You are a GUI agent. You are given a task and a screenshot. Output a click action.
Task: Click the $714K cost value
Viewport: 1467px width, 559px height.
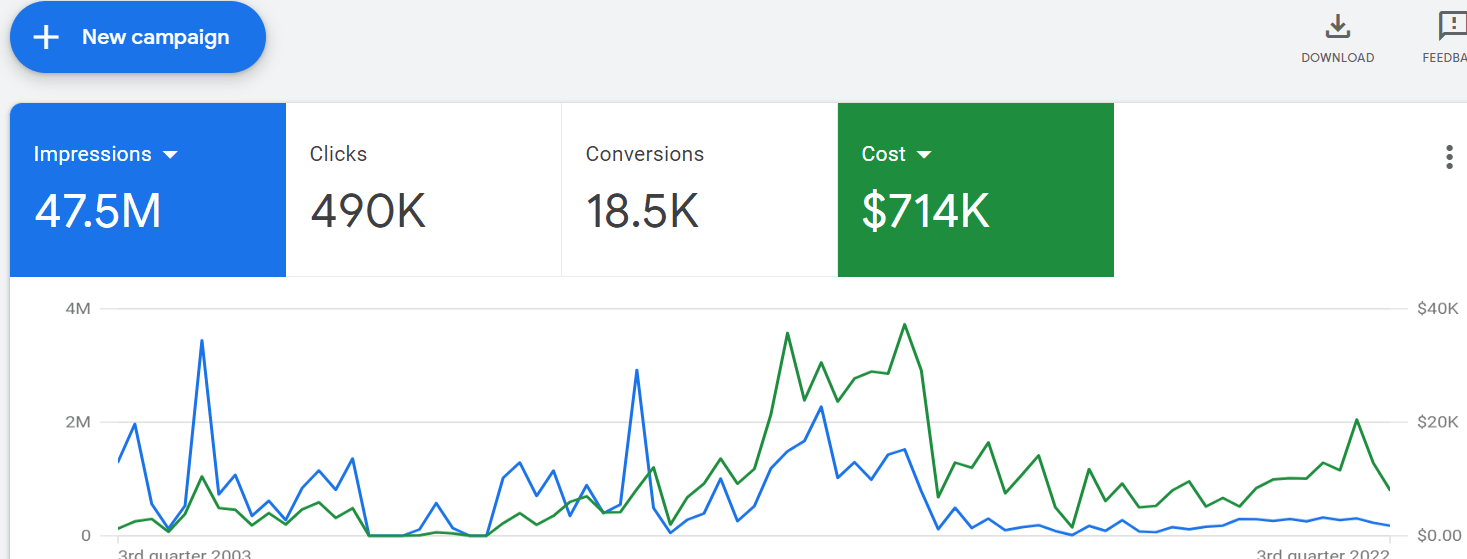(926, 211)
